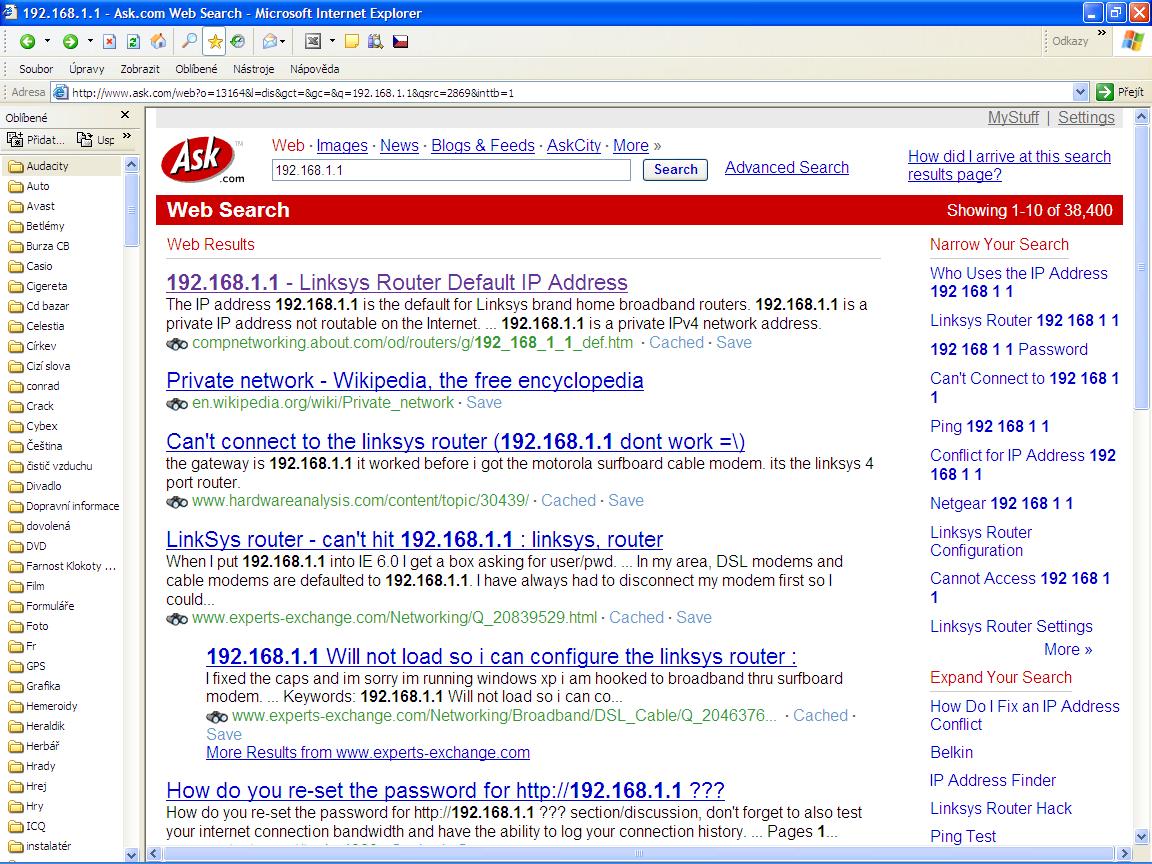1152x864 pixels.
Task: Open the Search magnifier toolbar icon
Action: 190,41
